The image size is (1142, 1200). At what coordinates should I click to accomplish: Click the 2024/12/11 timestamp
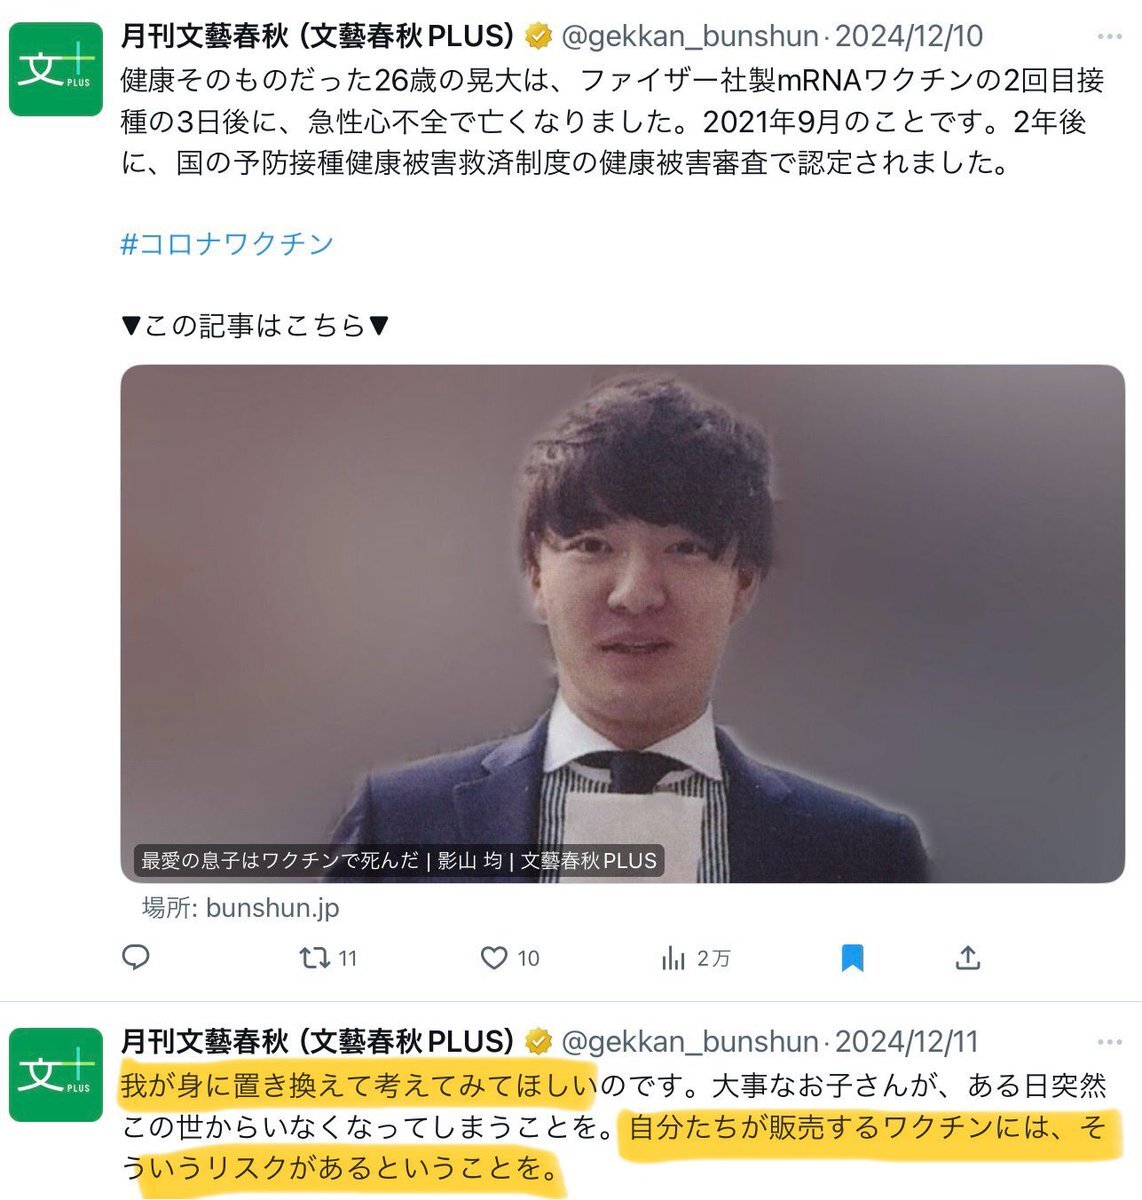907,1042
